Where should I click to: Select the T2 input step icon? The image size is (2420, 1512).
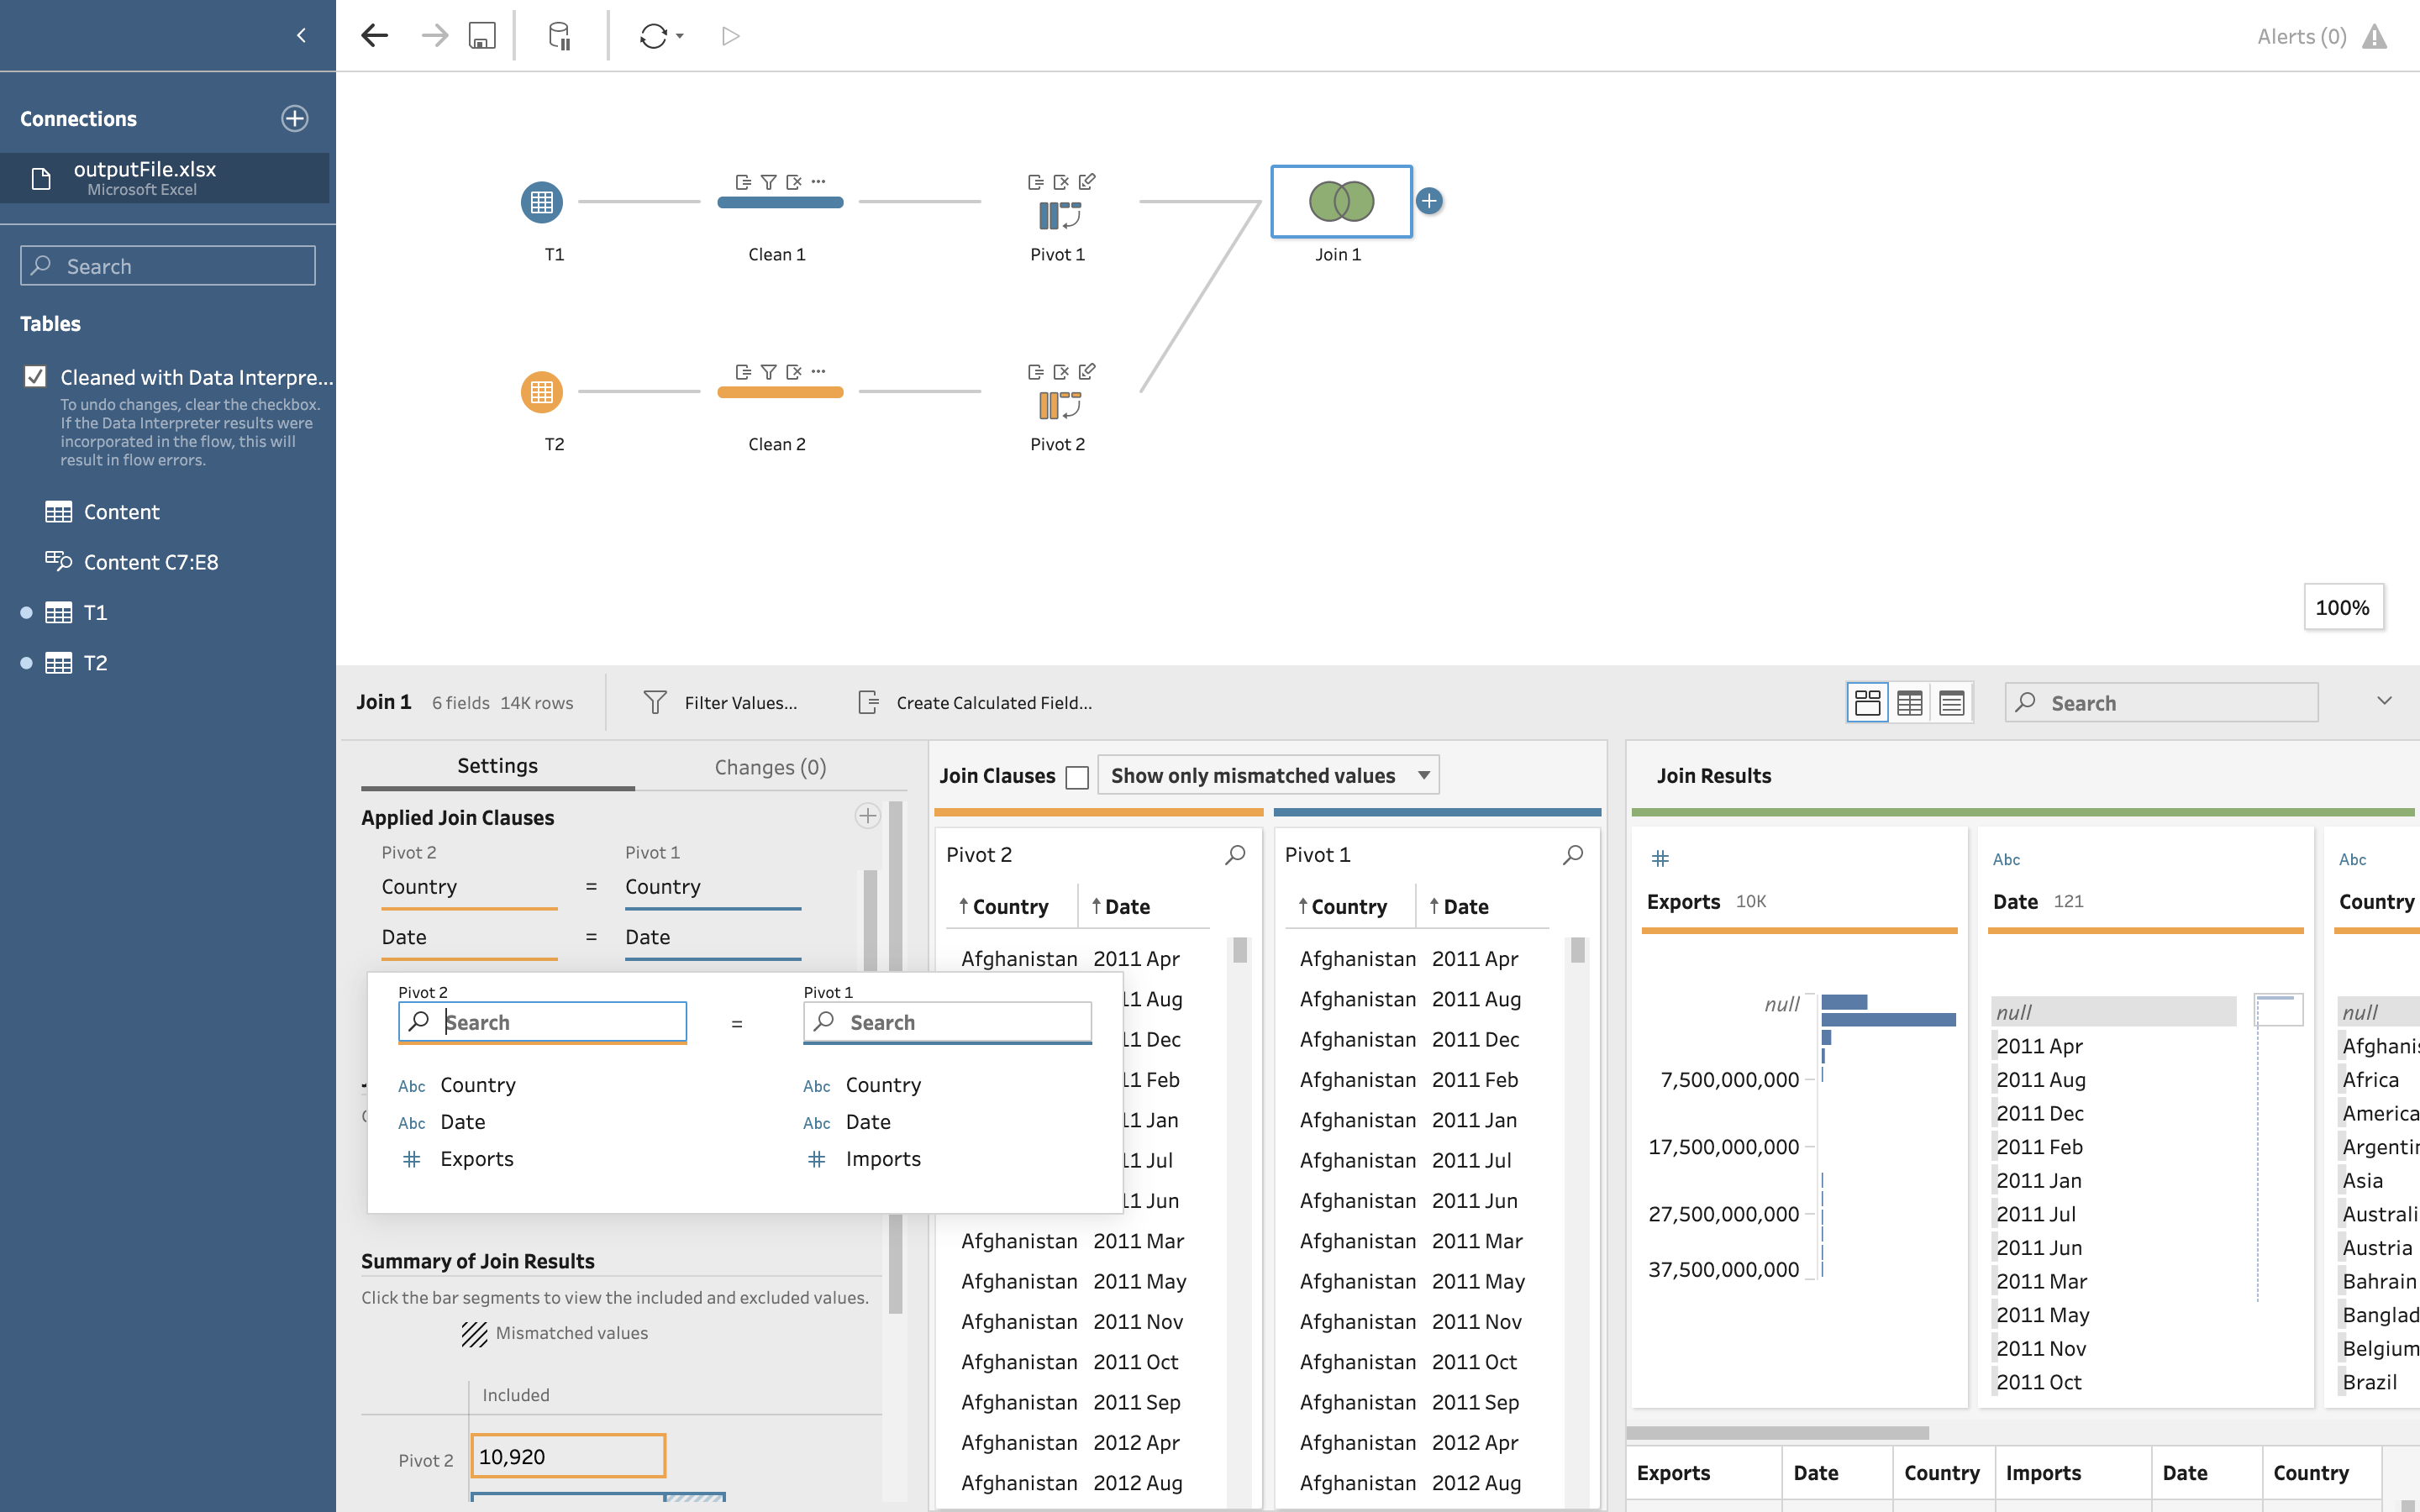point(541,392)
